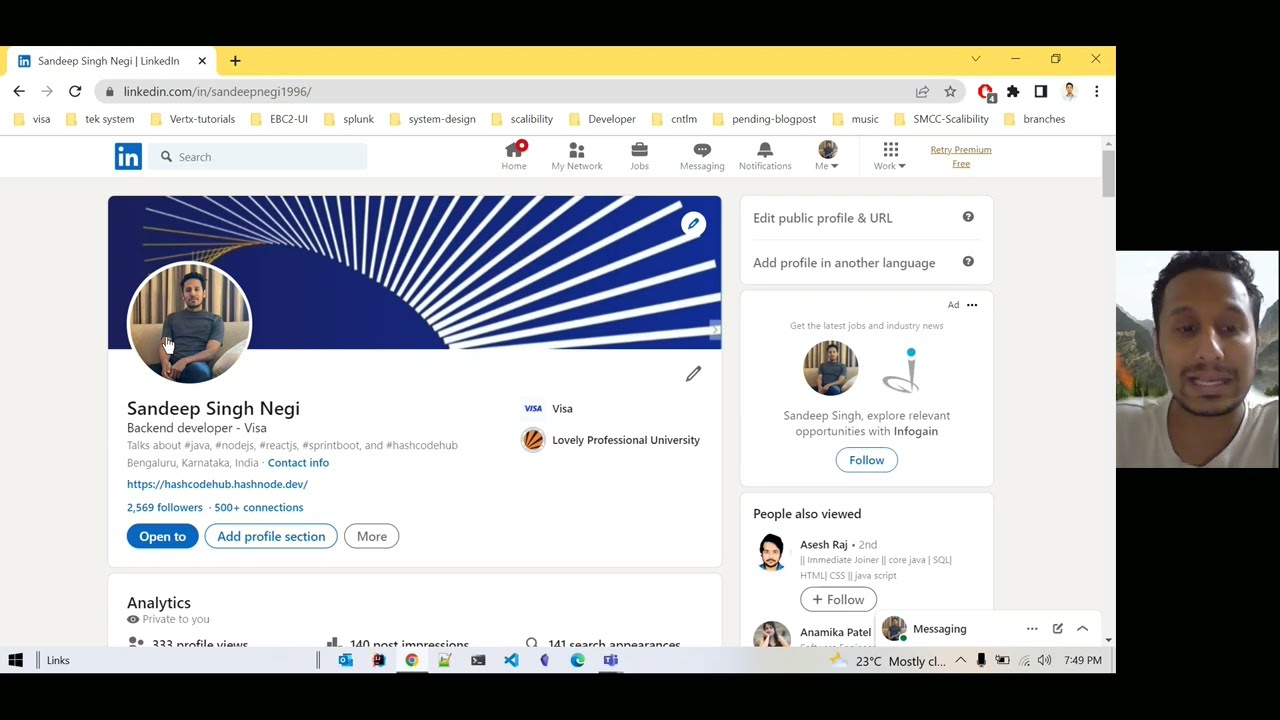Viewport: 1280px width, 720px height.
Task: Open Anamika Patel's profile
Action: pos(835,632)
